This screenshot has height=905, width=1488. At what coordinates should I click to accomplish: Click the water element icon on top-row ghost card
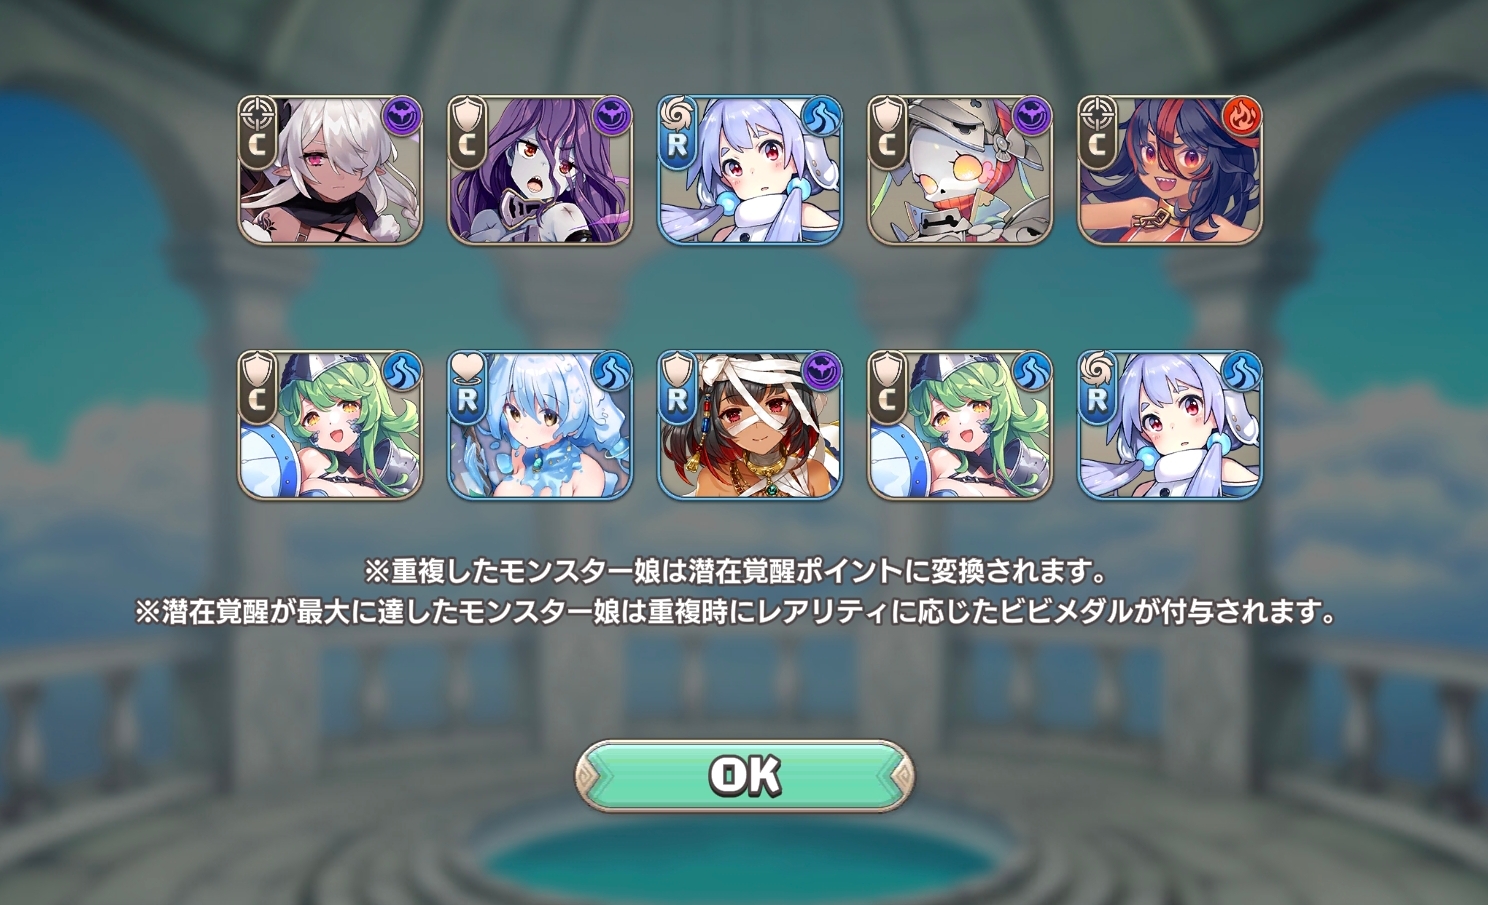821,117
